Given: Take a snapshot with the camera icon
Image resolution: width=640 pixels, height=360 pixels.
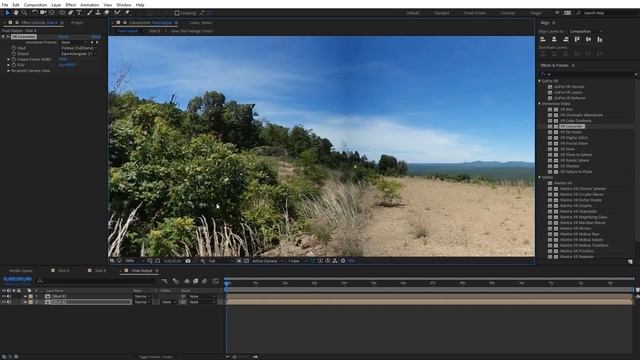Looking at the screenshot, I should pos(188,261).
